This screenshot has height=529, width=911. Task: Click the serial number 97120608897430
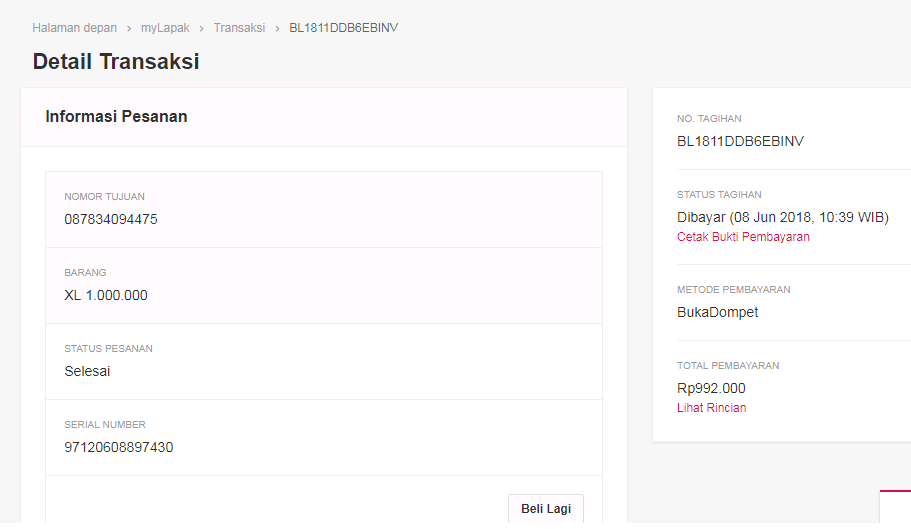(x=119, y=448)
